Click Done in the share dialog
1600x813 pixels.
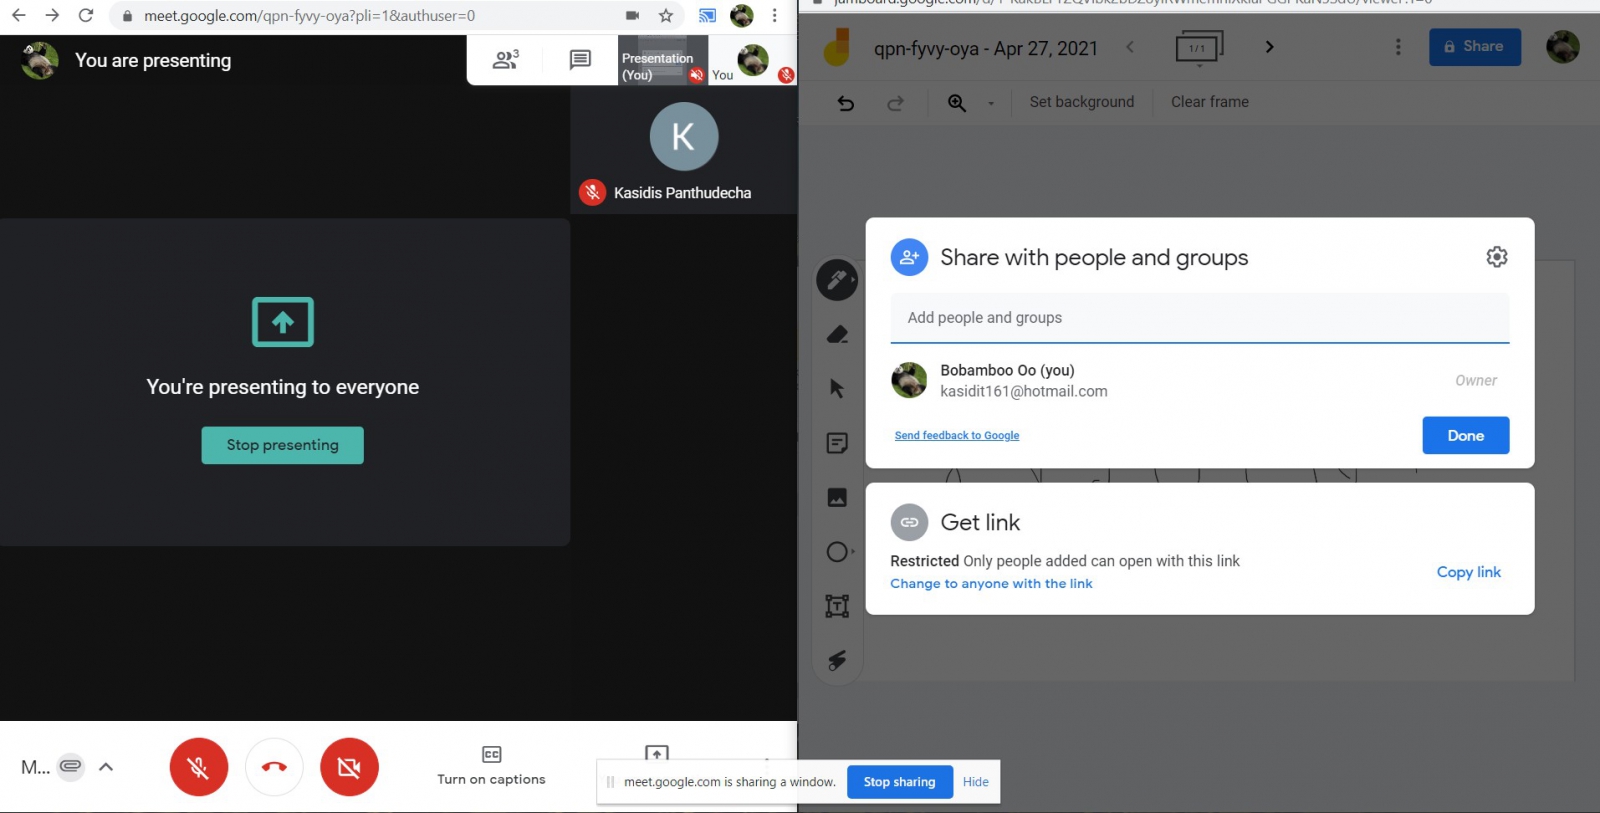[1466, 436]
